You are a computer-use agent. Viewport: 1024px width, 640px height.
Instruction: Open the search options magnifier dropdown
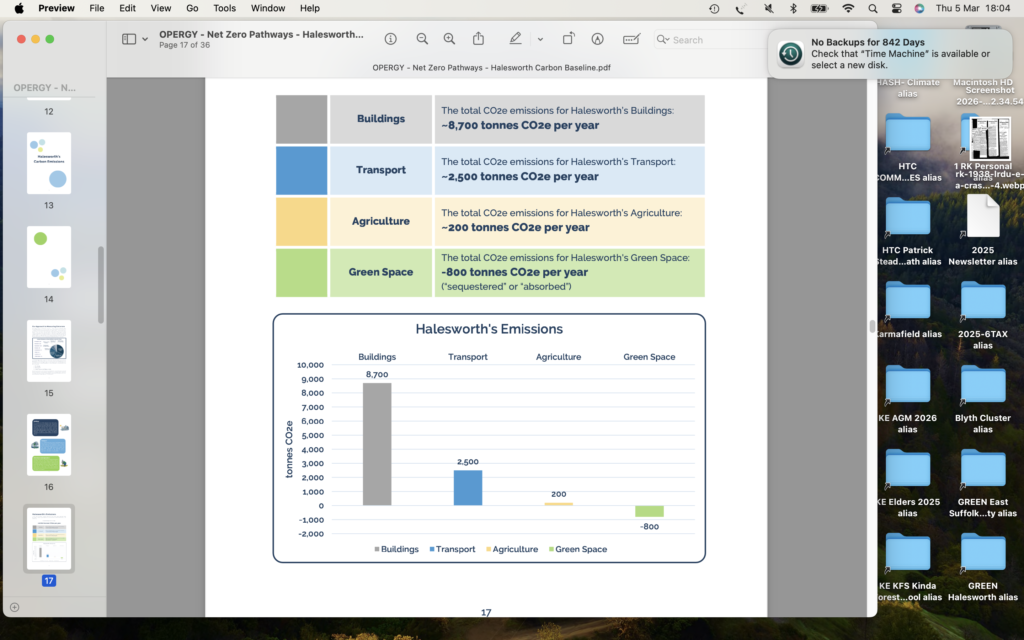point(664,40)
